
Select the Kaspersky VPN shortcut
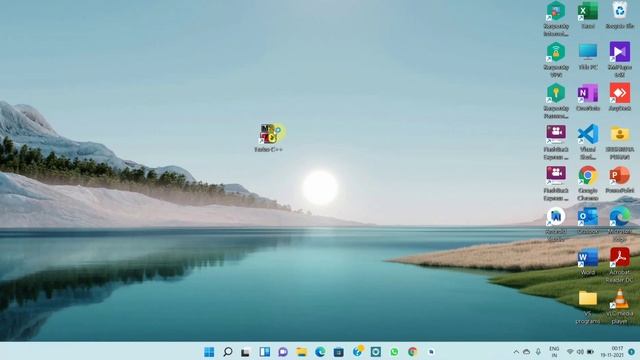[x=556, y=60]
